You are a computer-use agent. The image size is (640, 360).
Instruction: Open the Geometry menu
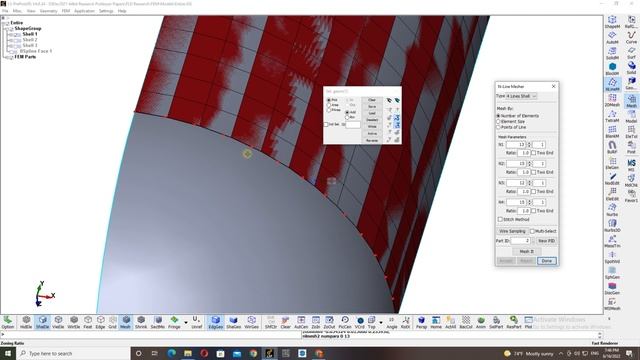click(x=48, y=11)
